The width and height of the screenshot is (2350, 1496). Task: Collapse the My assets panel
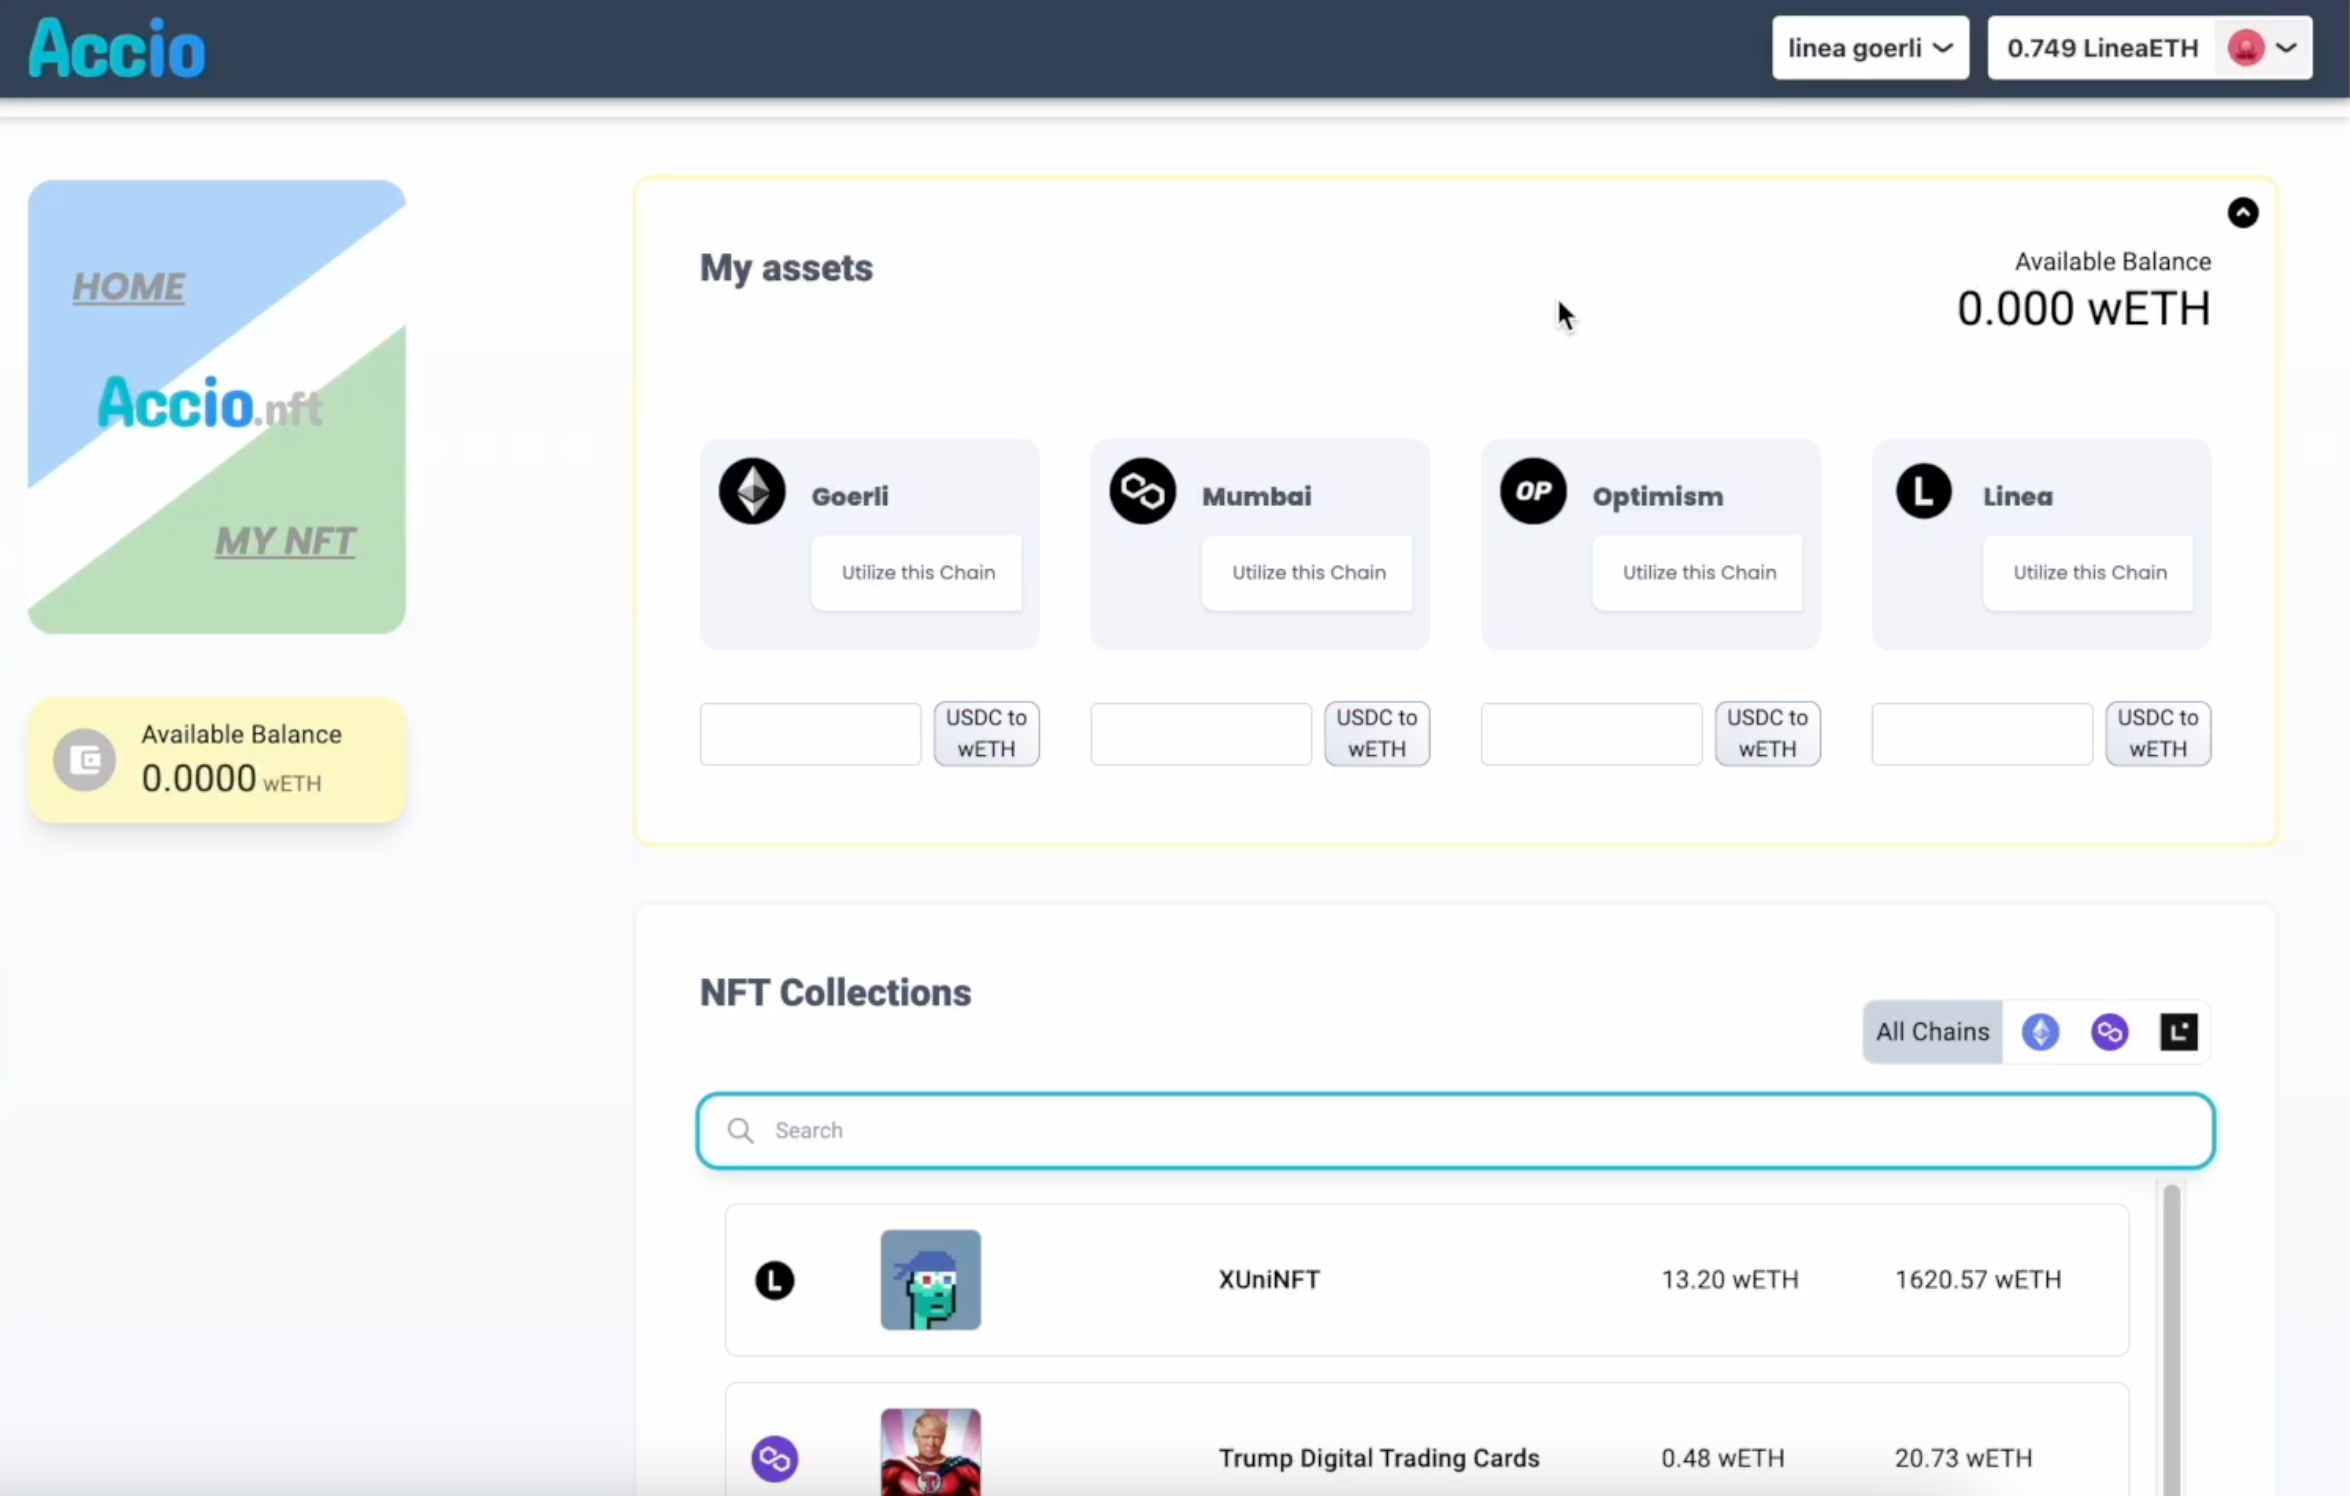click(x=2242, y=213)
